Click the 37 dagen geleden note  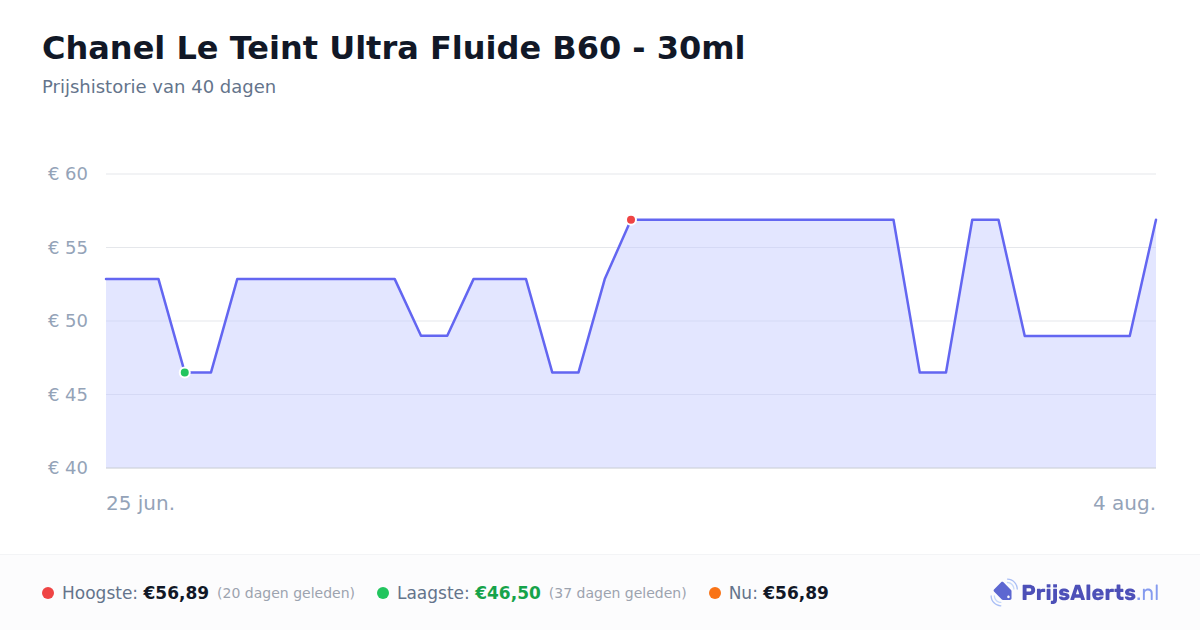click(618, 593)
